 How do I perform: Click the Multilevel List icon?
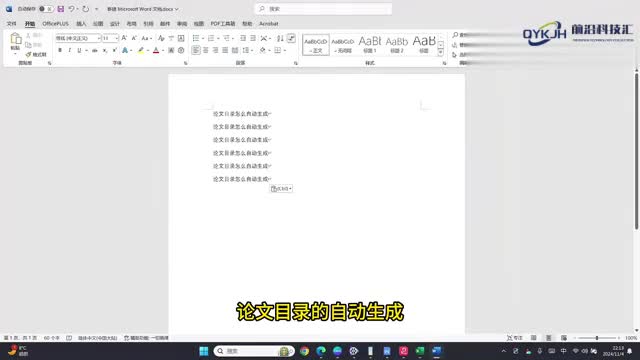tap(226, 38)
